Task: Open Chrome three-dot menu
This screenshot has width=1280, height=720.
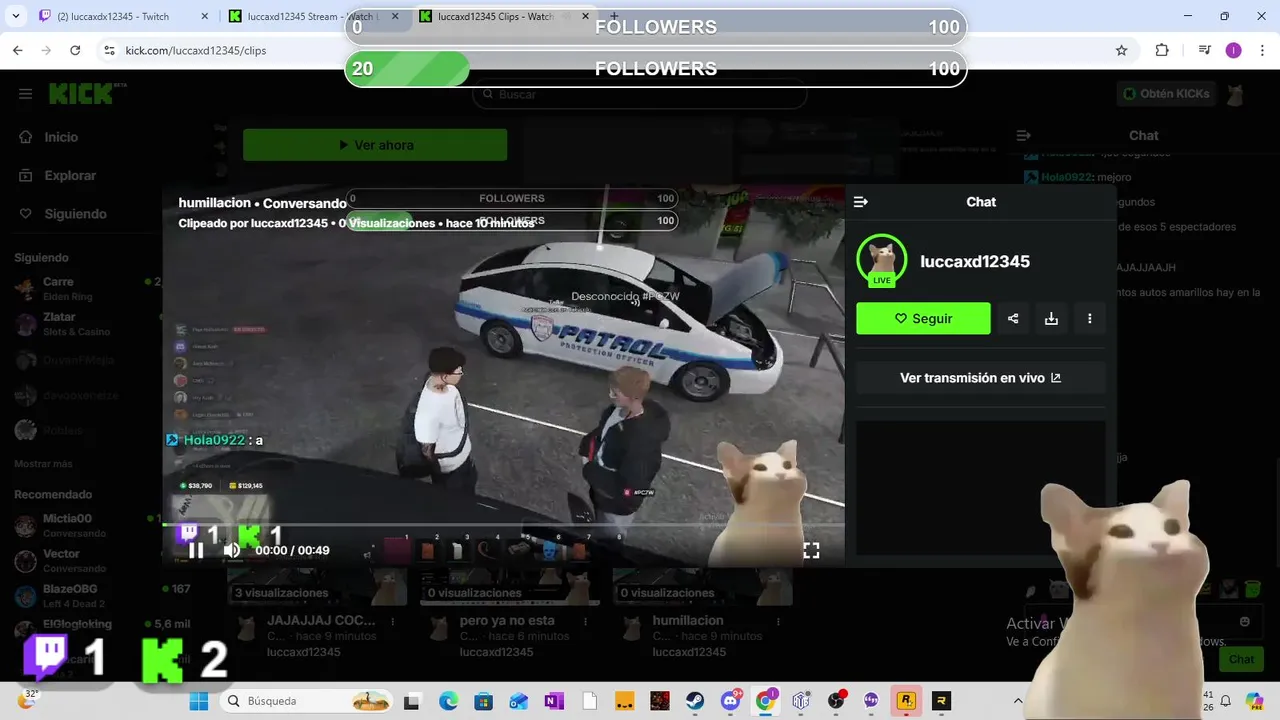Action: tap(1262, 50)
